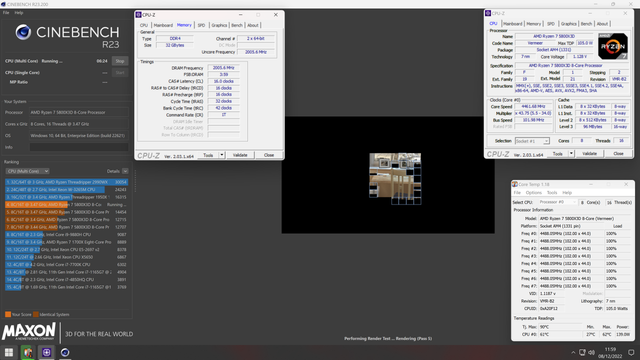Click the CPU-Z title icon in memory window
The image size is (640, 360).
138,15
